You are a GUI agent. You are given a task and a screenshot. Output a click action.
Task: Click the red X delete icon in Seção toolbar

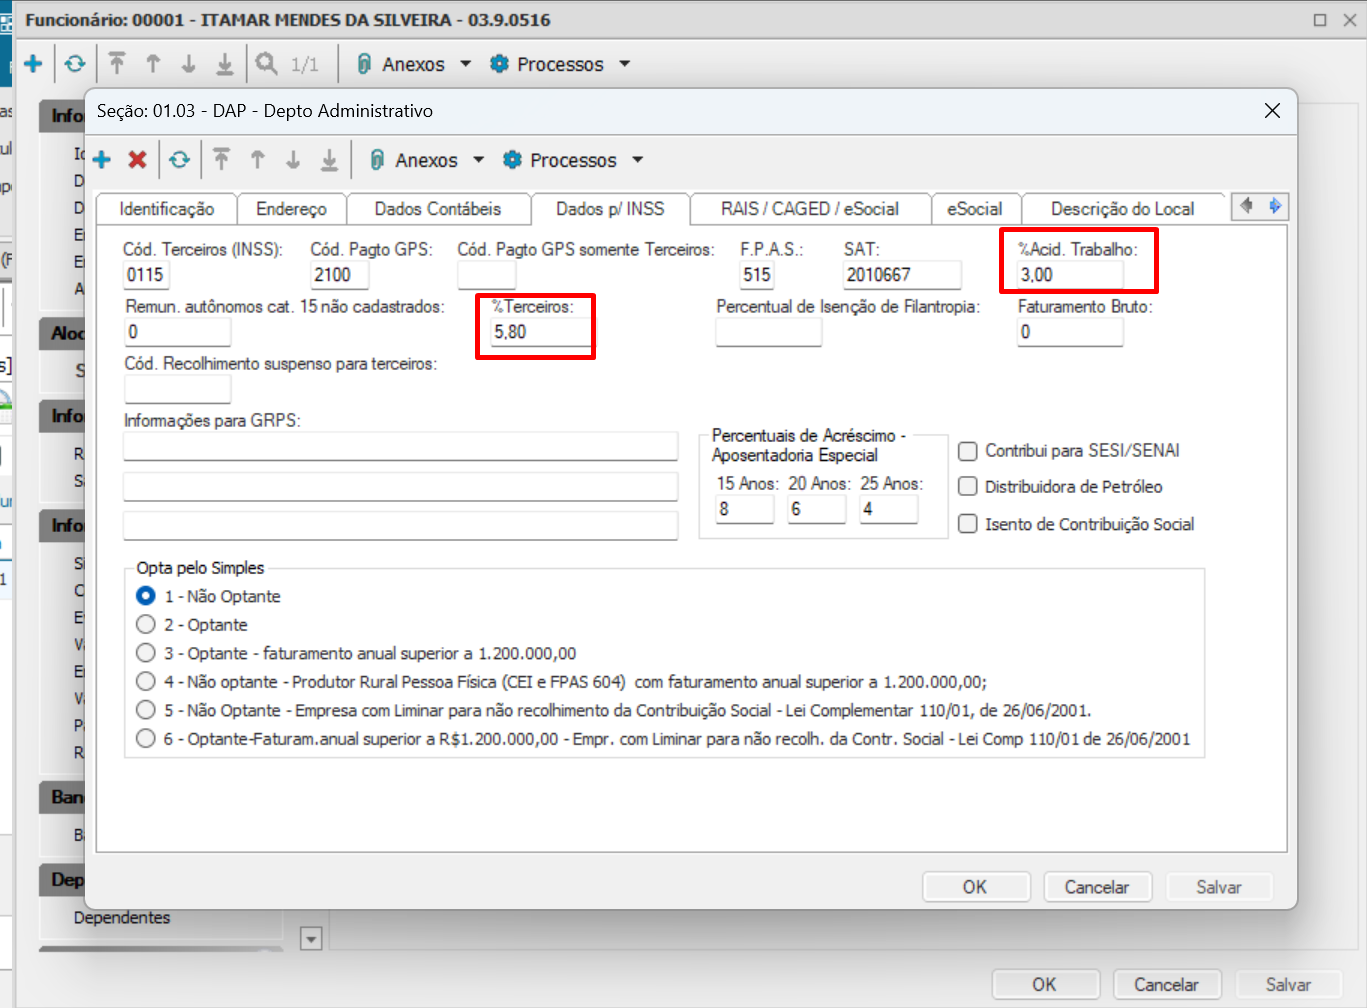[138, 160]
